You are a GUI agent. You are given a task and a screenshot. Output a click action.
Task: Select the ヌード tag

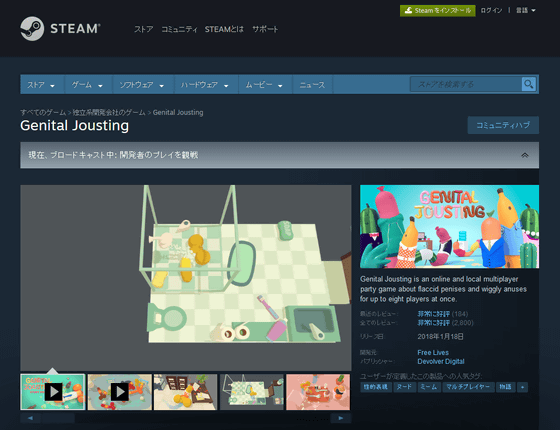(x=405, y=387)
